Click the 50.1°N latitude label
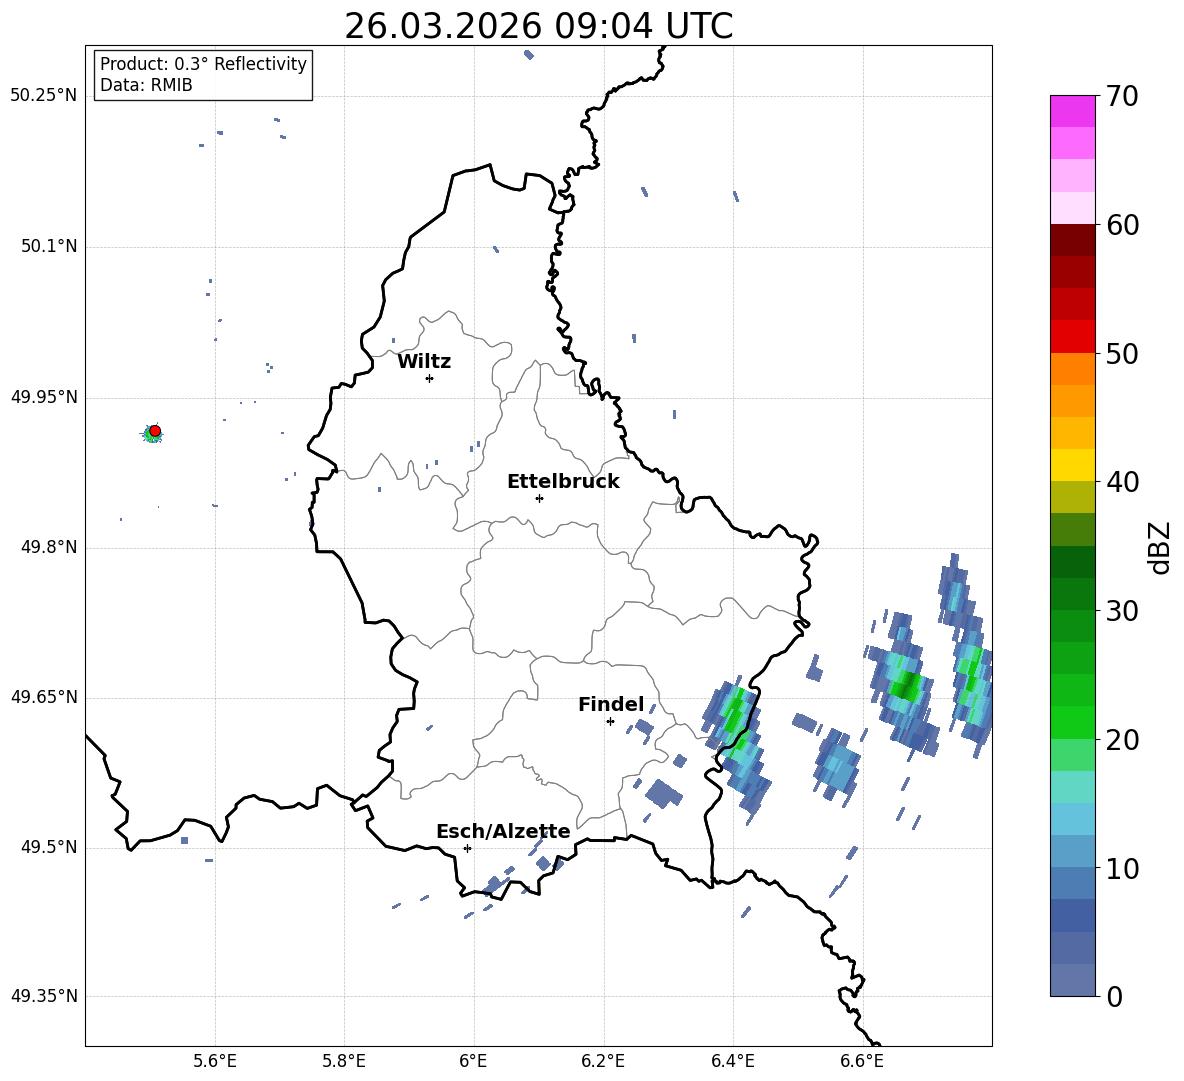 tap(49, 246)
